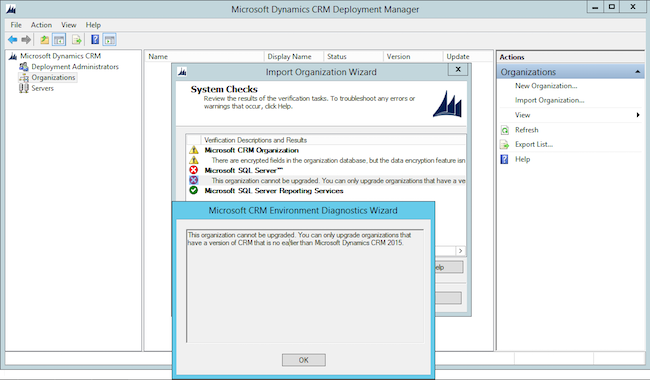Click the Refresh icon in Actions pane

(504, 130)
